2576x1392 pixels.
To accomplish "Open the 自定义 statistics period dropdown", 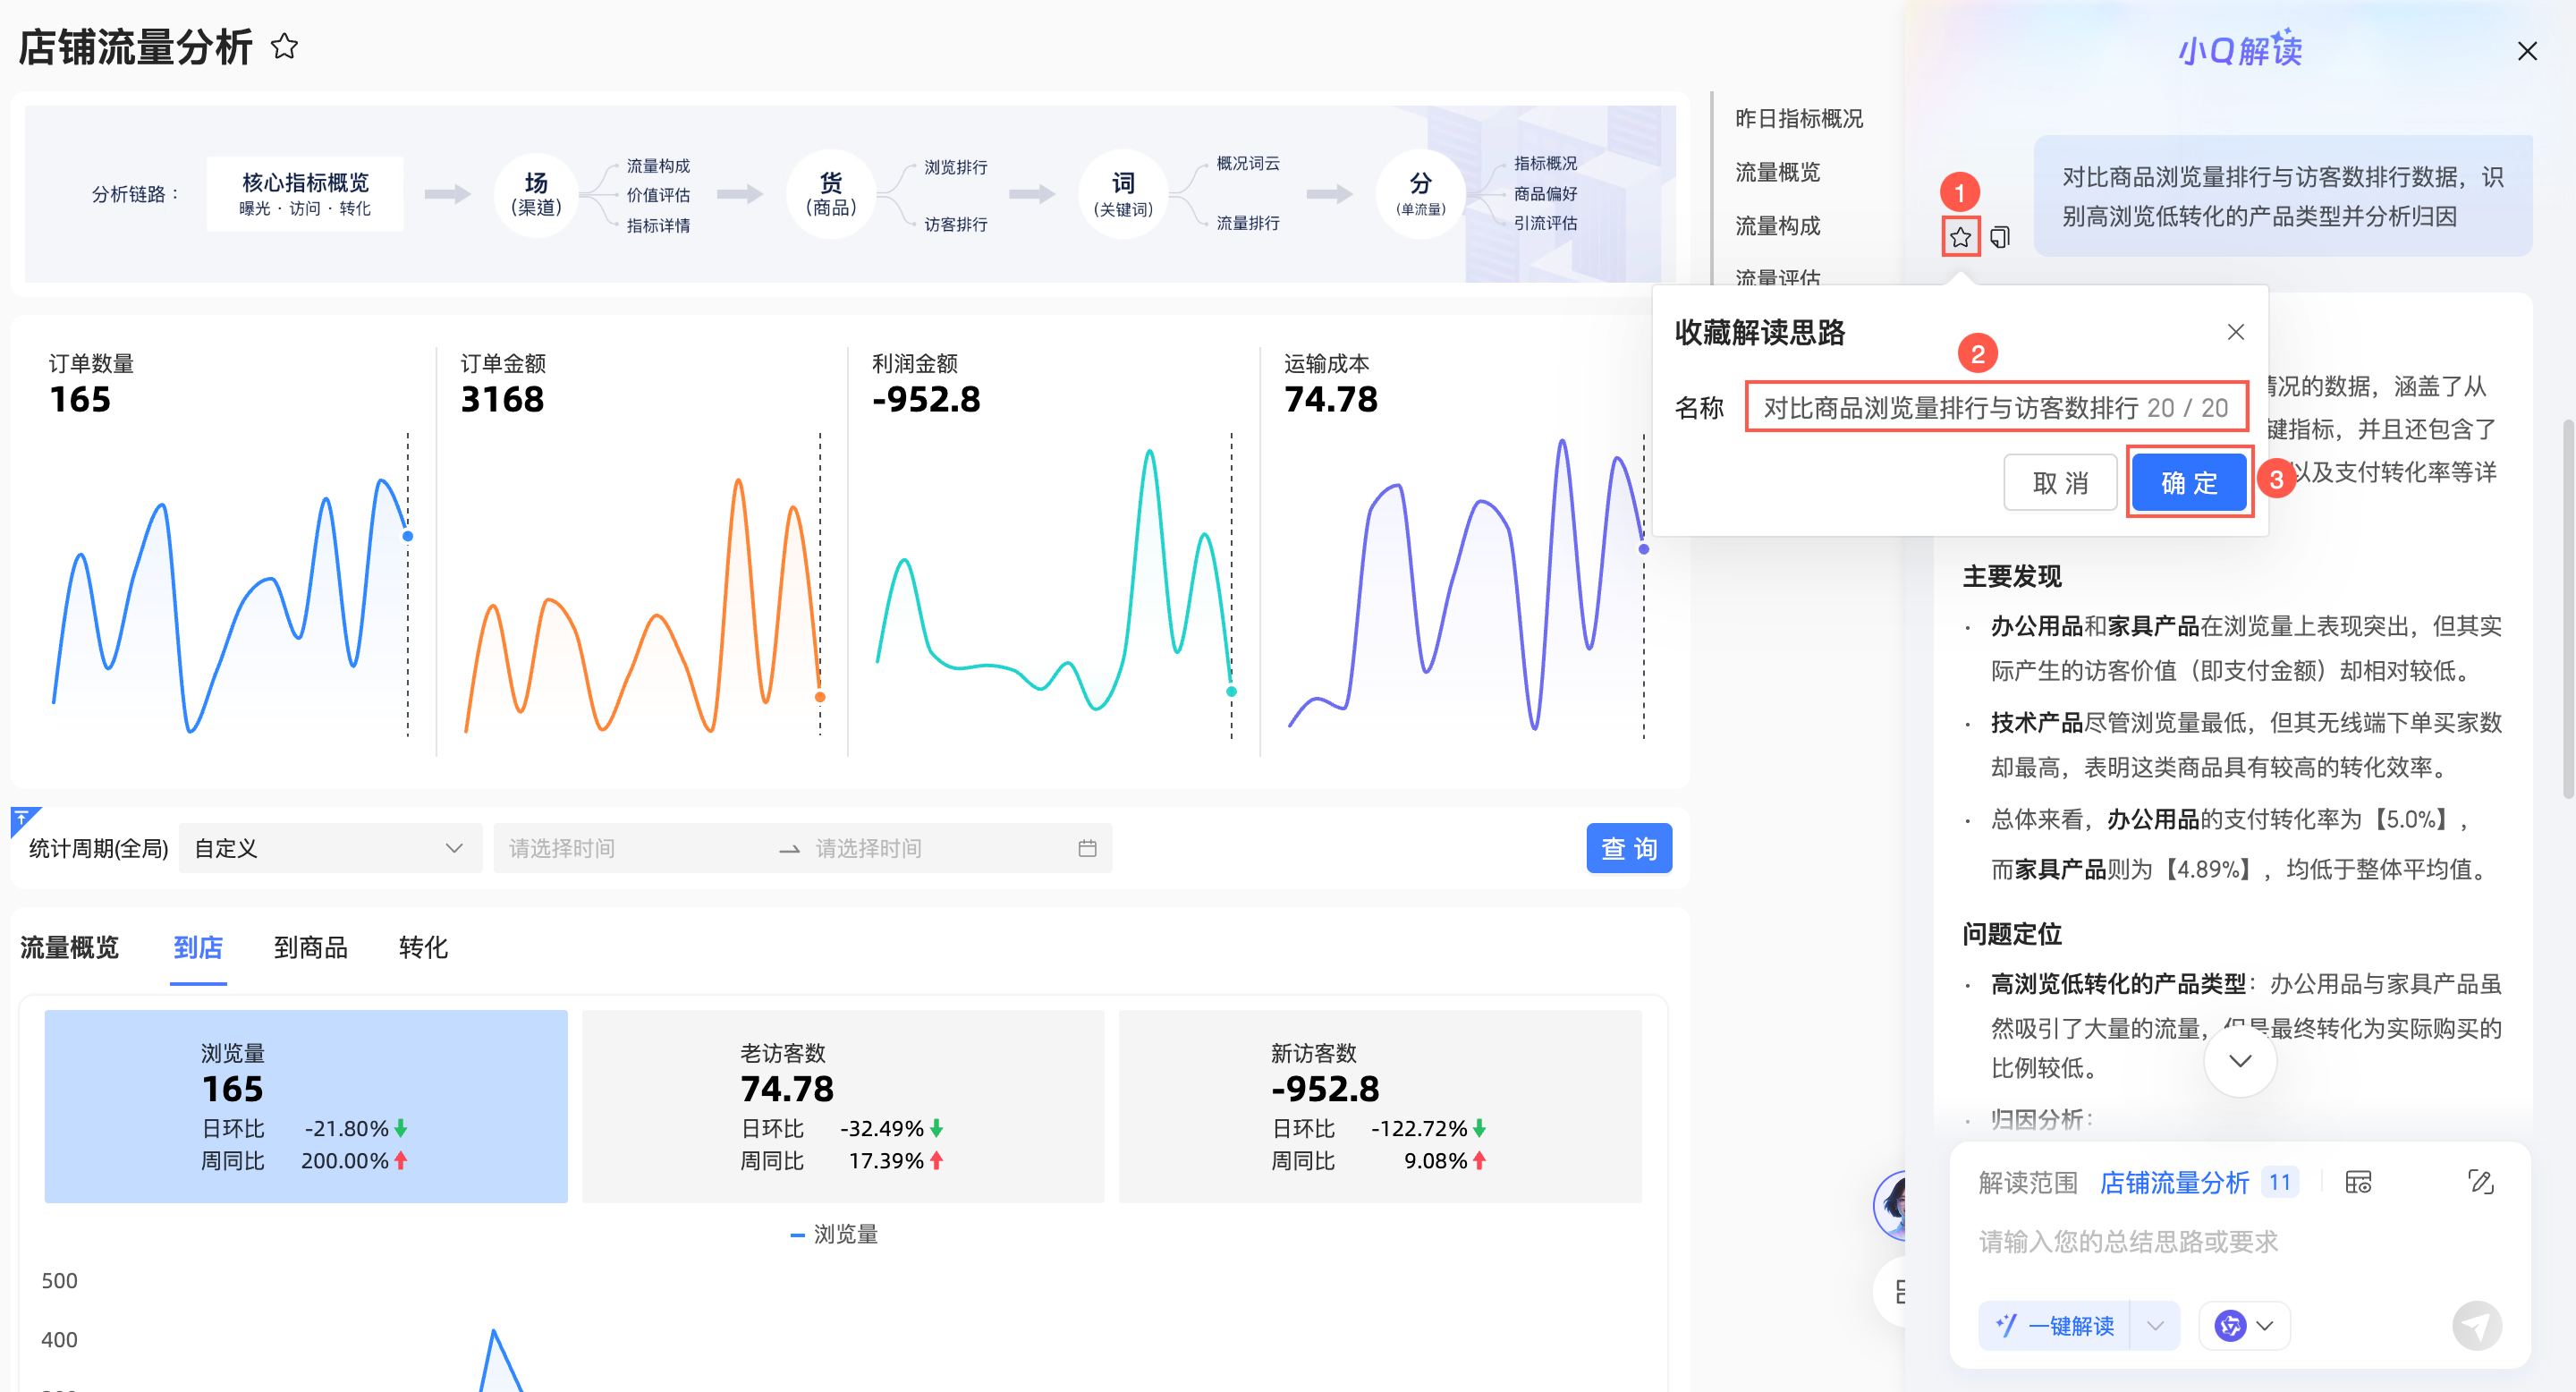I will point(329,848).
